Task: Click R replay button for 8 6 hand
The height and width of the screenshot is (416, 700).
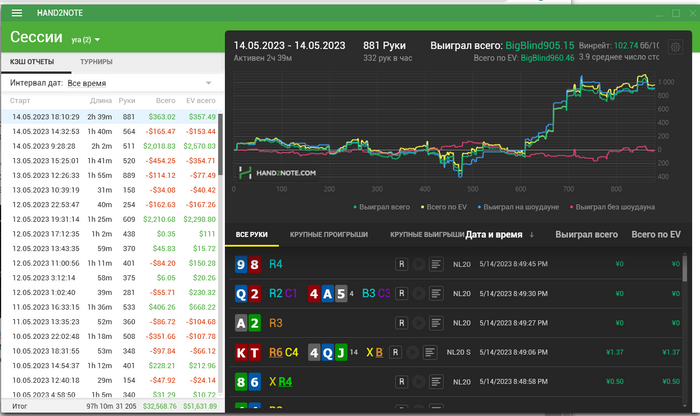Action: (x=401, y=382)
